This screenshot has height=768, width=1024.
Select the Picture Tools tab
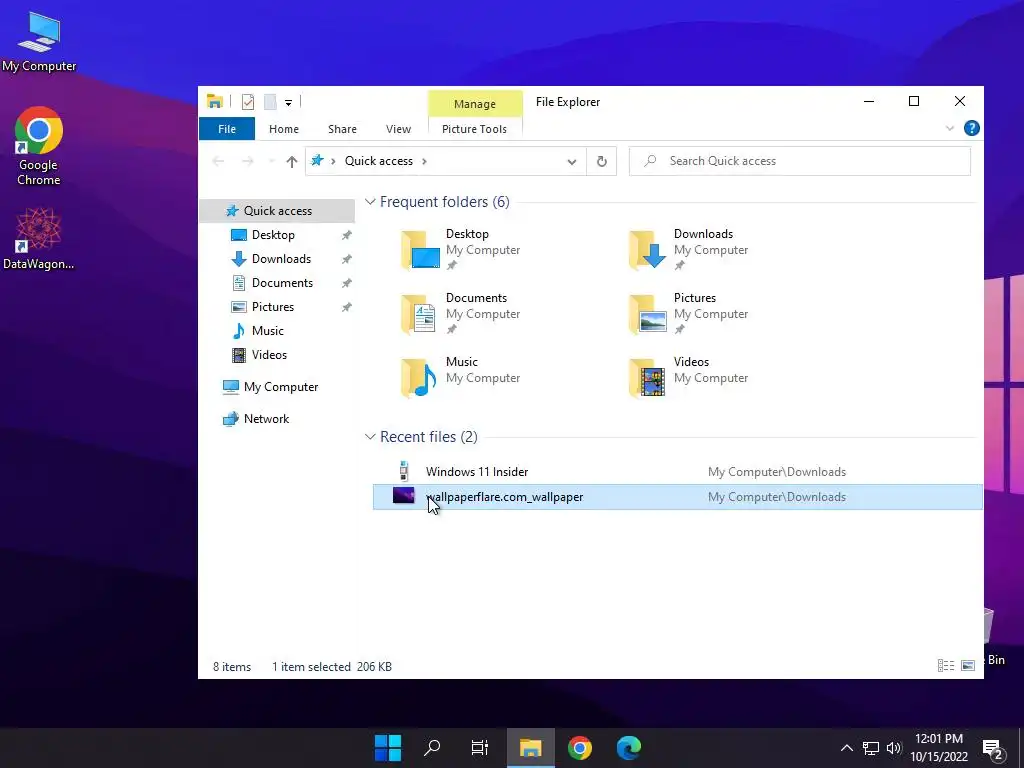pos(474,129)
